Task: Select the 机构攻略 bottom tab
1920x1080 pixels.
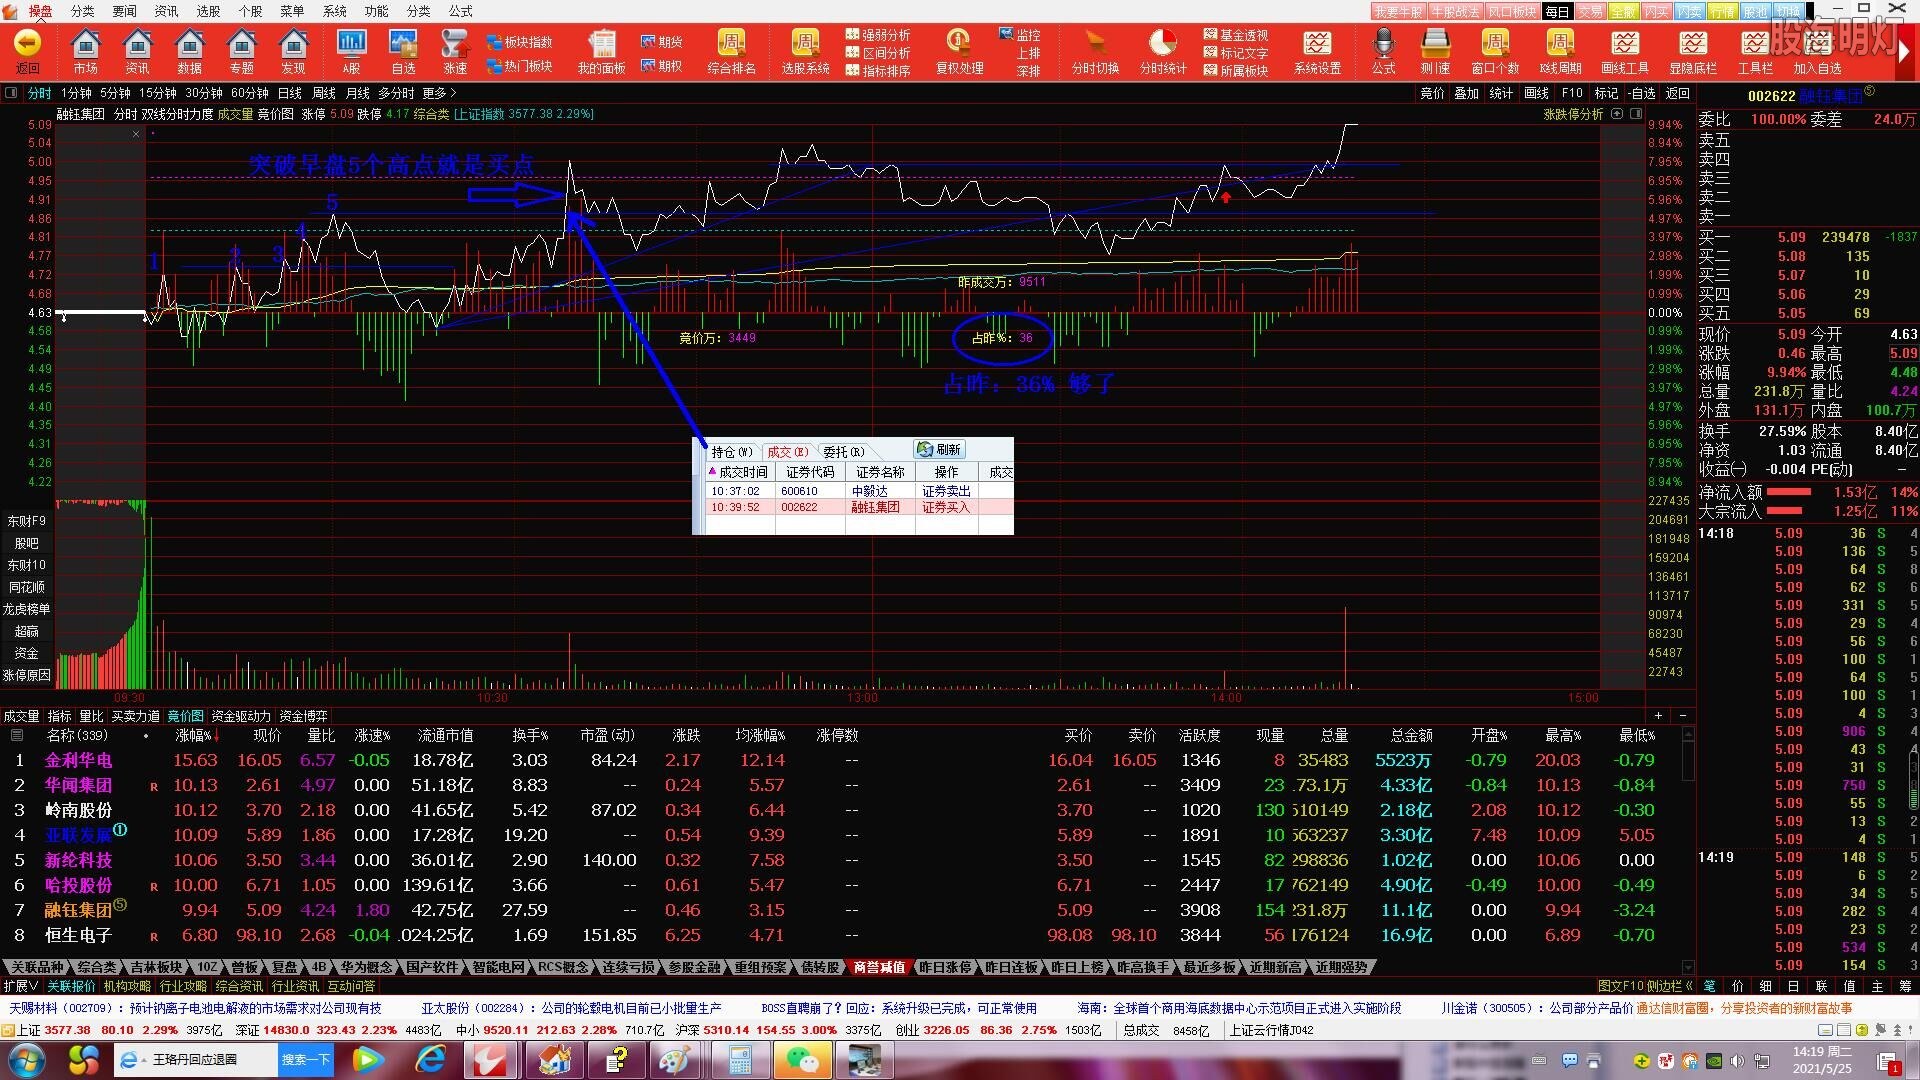Action: [x=127, y=986]
